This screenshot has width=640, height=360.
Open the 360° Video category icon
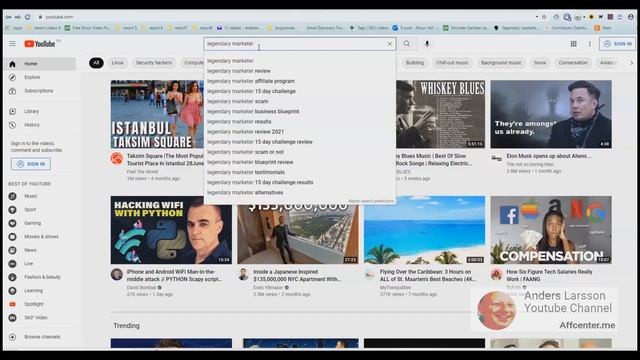pyautogui.click(x=13, y=318)
